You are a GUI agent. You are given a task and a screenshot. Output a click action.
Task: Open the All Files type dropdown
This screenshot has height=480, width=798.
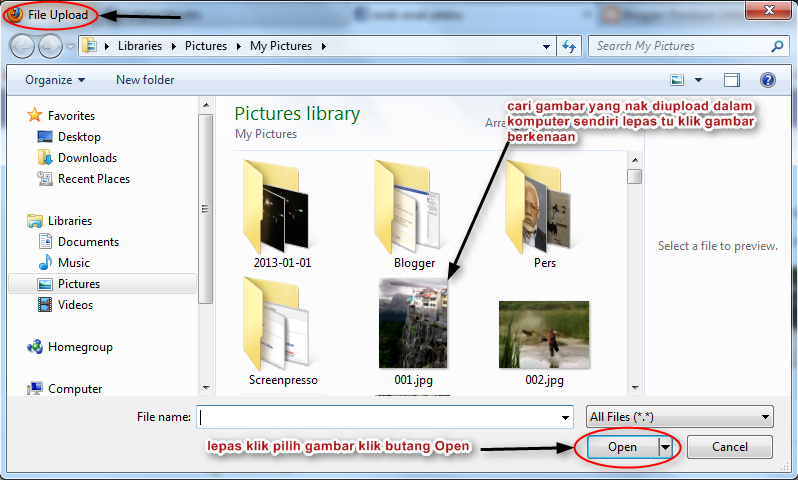(x=679, y=417)
